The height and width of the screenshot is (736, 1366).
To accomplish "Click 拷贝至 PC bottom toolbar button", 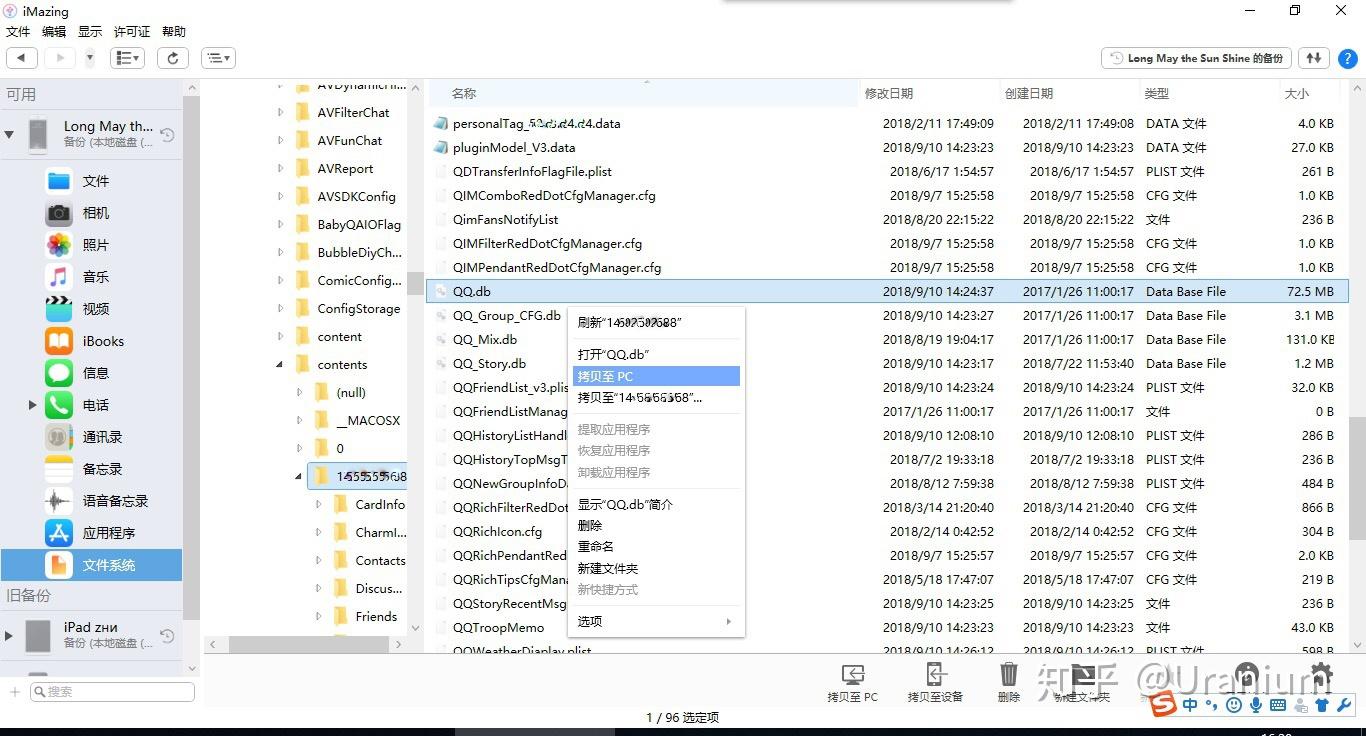I will pos(852,683).
